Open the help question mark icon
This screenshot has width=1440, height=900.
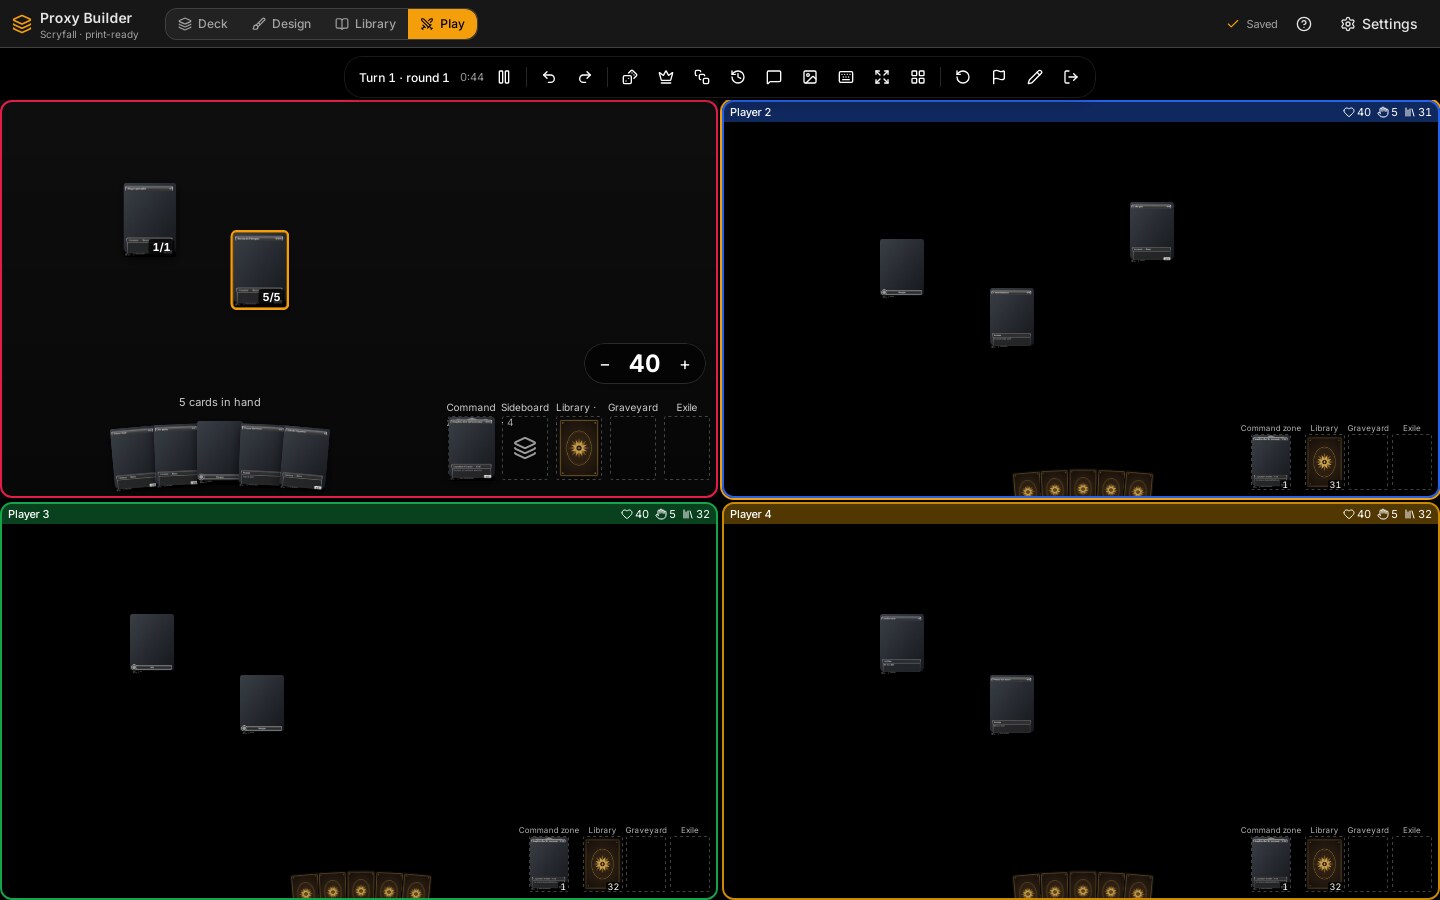[1304, 24]
